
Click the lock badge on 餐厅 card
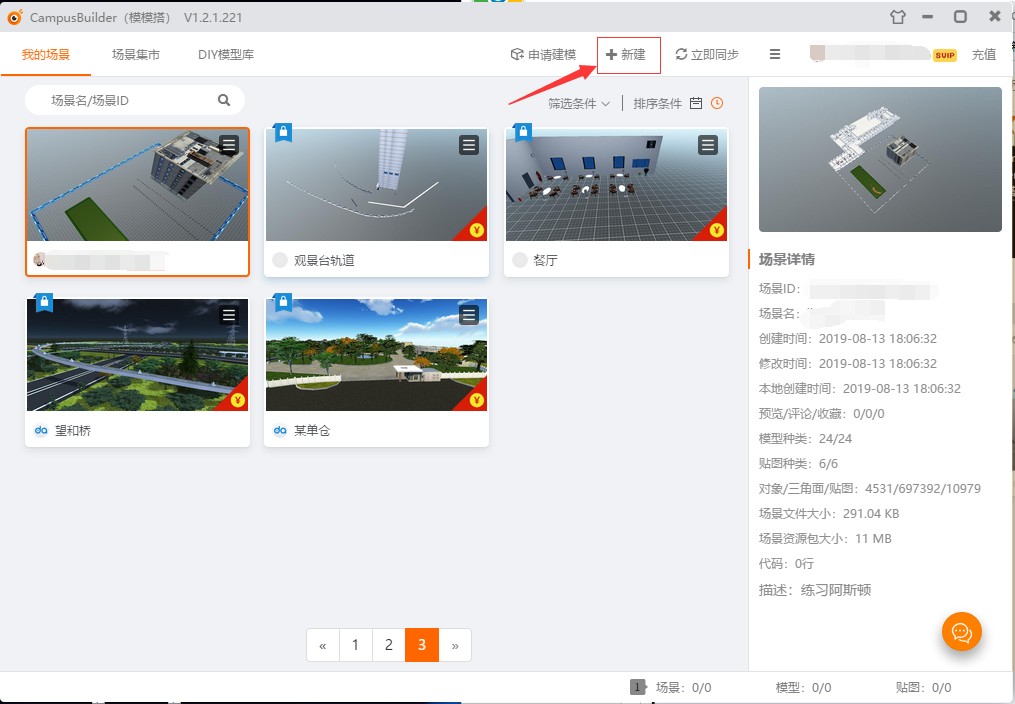point(523,132)
